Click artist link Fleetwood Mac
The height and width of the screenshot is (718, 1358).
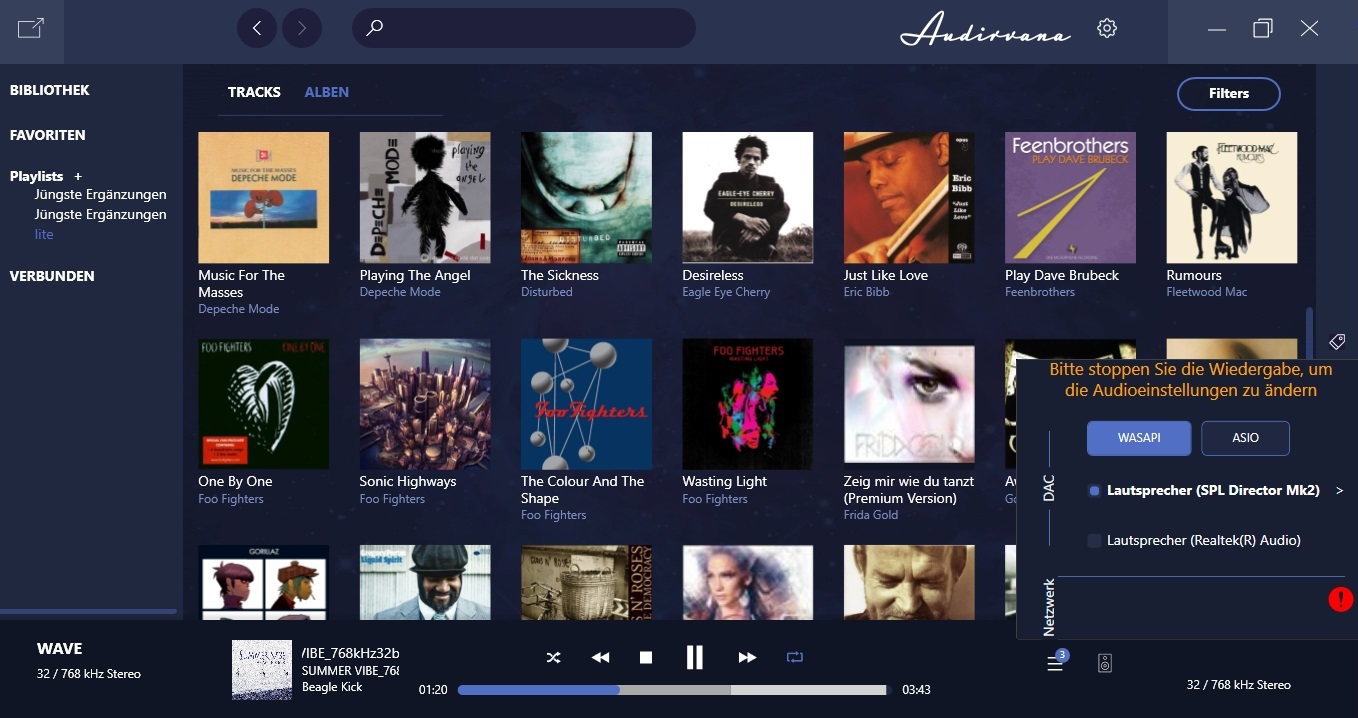(1207, 292)
